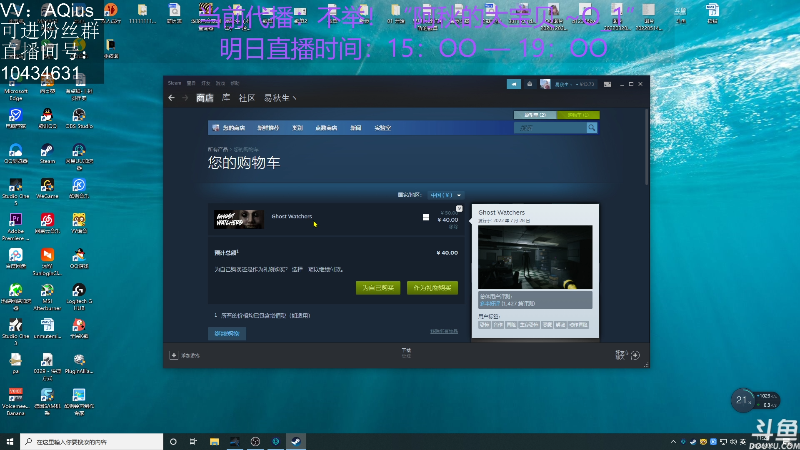Click the plus icon for adding a game
The image size is (800, 450).
[x=173, y=355]
